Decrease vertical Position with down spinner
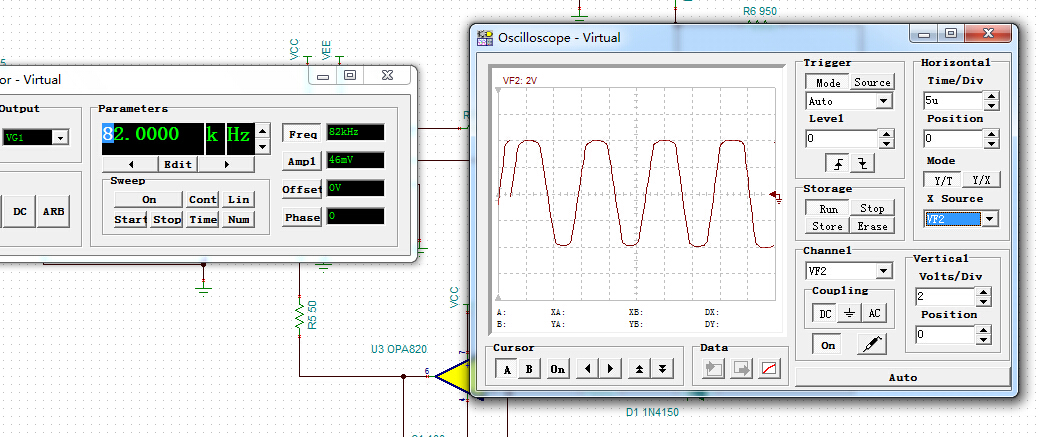This screenshot has width=1039, height=437. 983,339
